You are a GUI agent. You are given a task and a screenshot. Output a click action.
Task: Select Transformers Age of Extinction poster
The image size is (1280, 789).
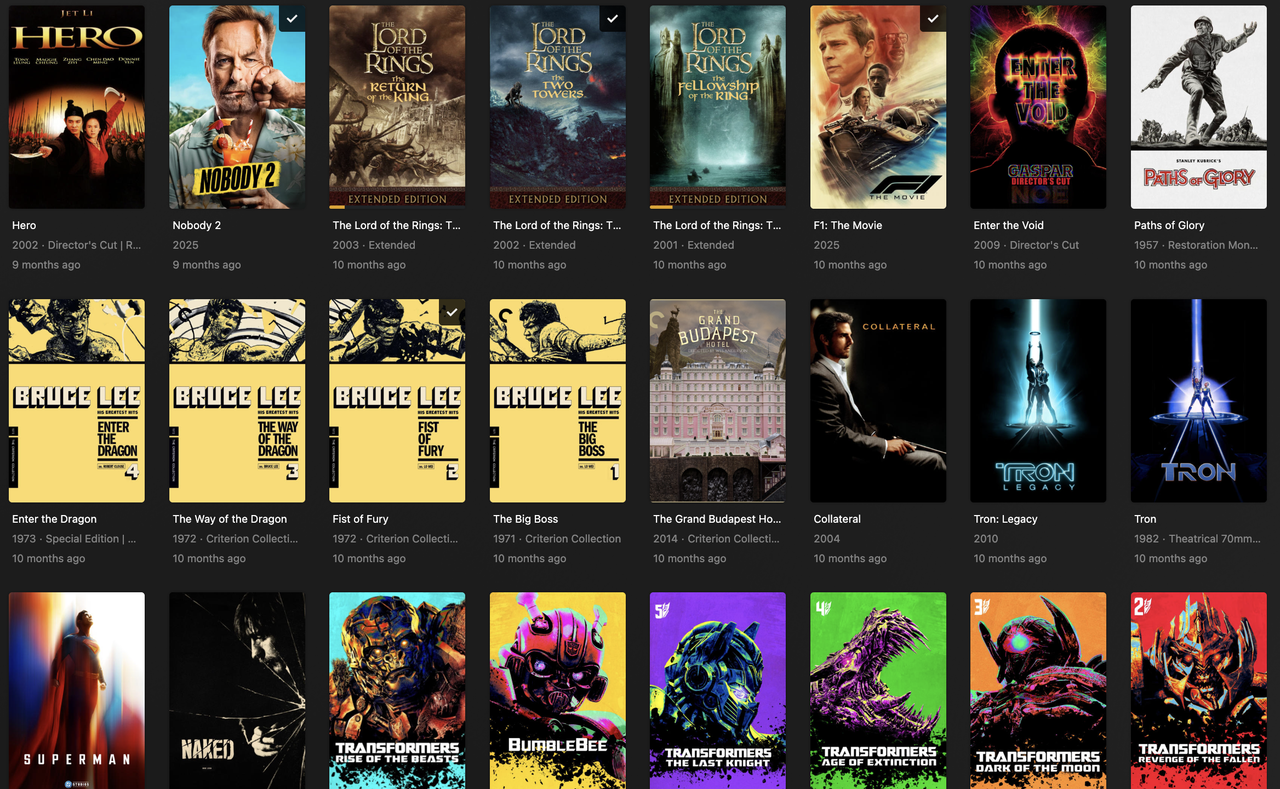pyautogui.click(x=878, y=691)
